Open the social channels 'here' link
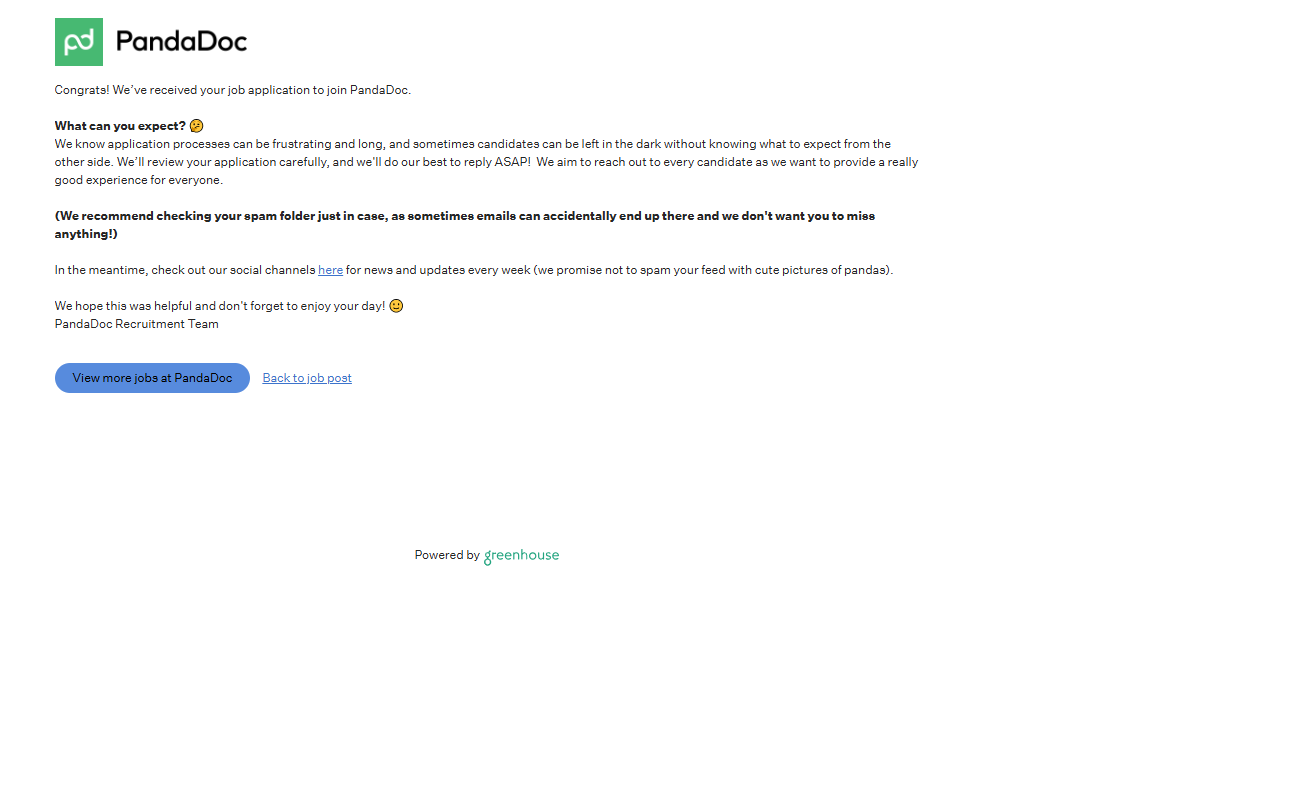The image size is (1297, 785). pos(330,270)
